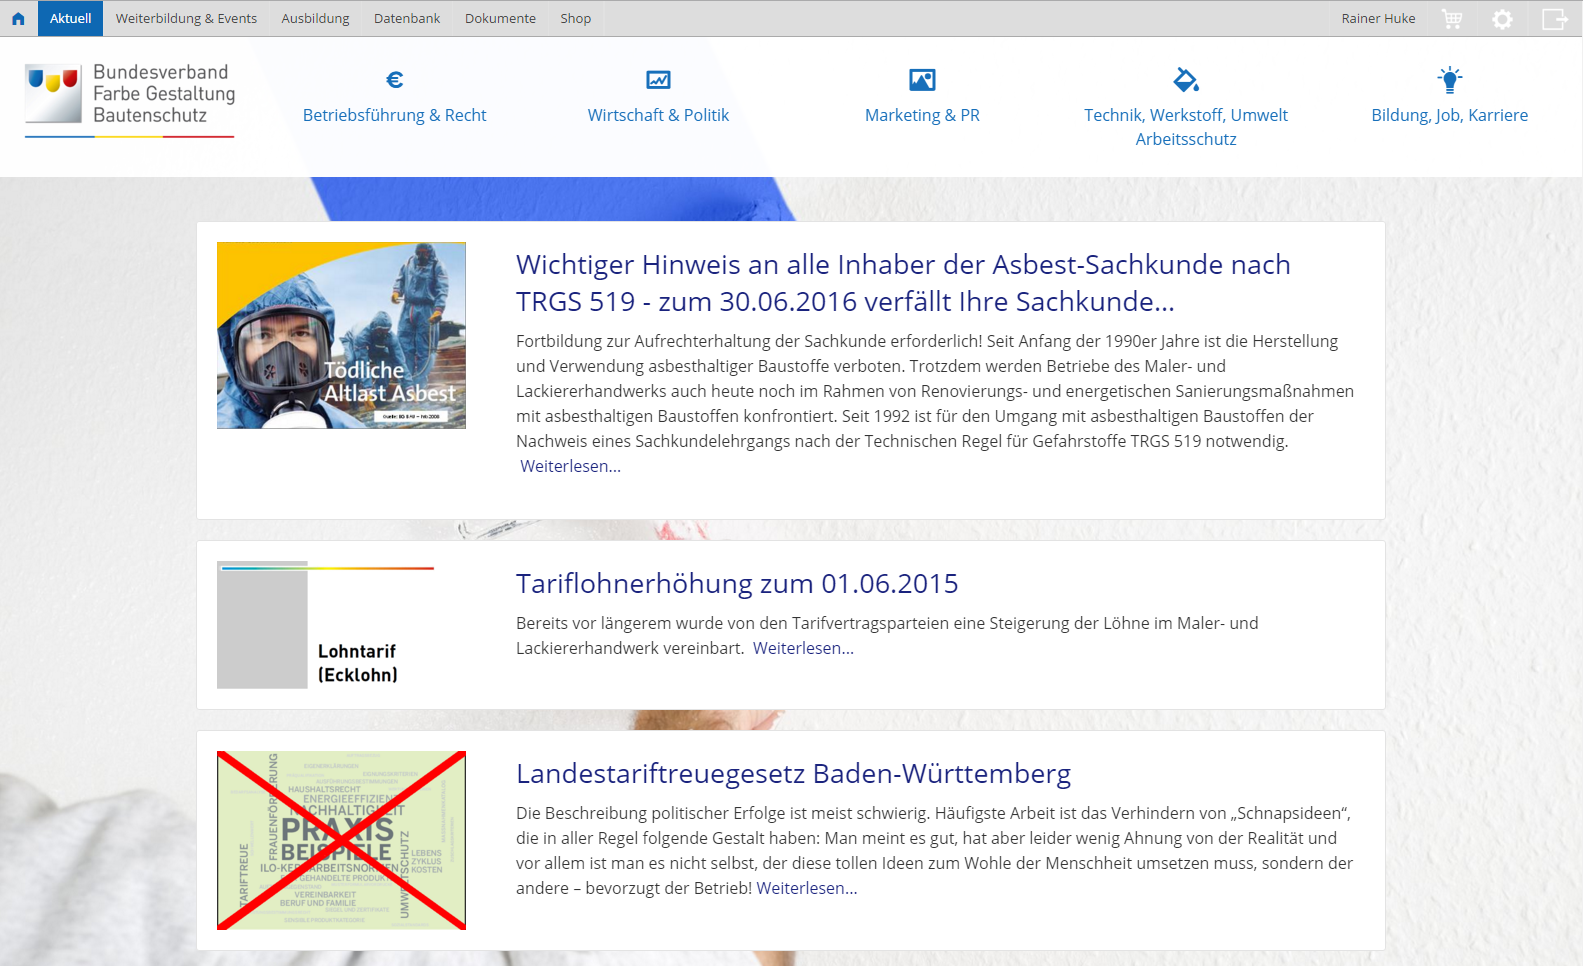The image size is (1583, 966).
Task: Go to Datenbank
Action: (x=407, y=19)
